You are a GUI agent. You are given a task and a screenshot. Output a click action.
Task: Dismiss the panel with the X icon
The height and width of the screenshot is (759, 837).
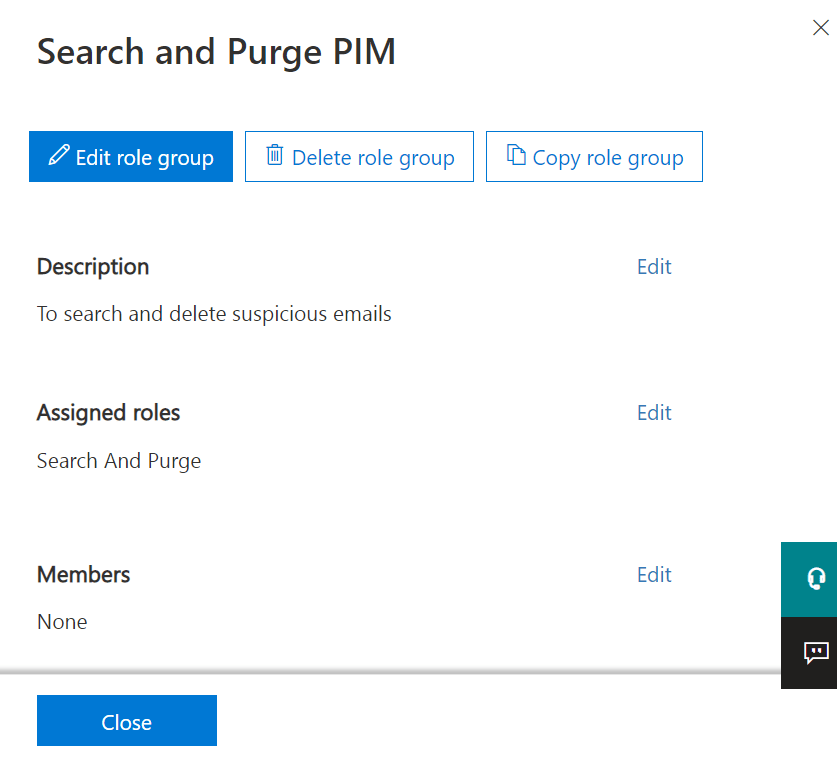click(x=820, y=28)
